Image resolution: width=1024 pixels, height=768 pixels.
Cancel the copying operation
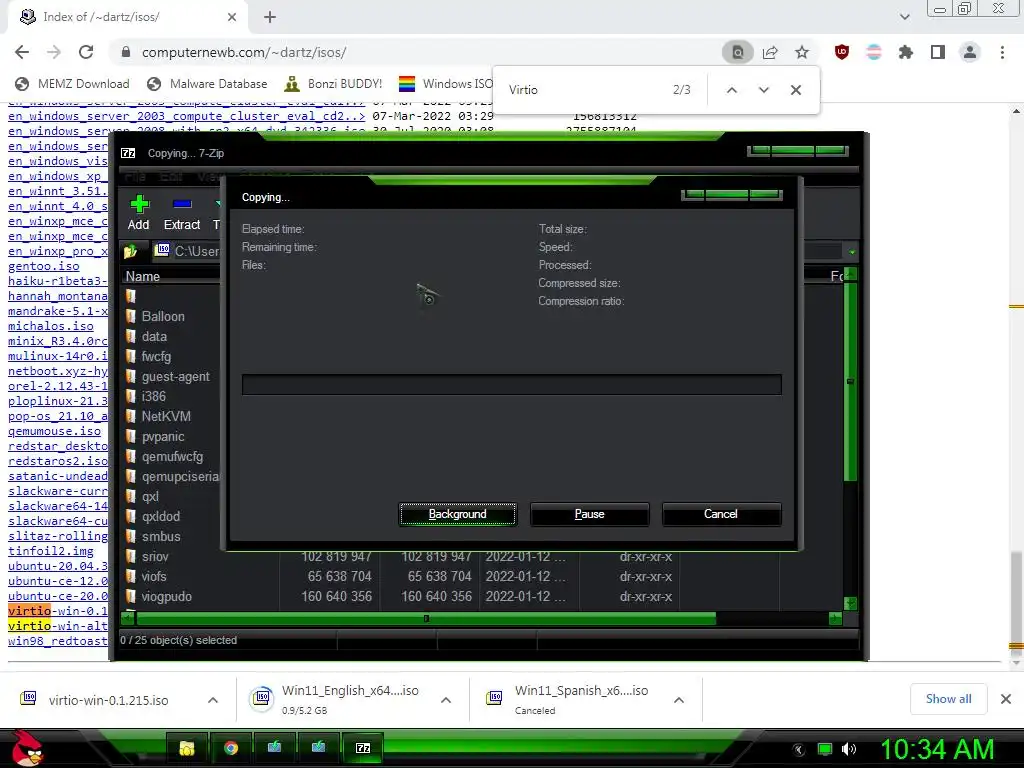[x=721, y=514]
